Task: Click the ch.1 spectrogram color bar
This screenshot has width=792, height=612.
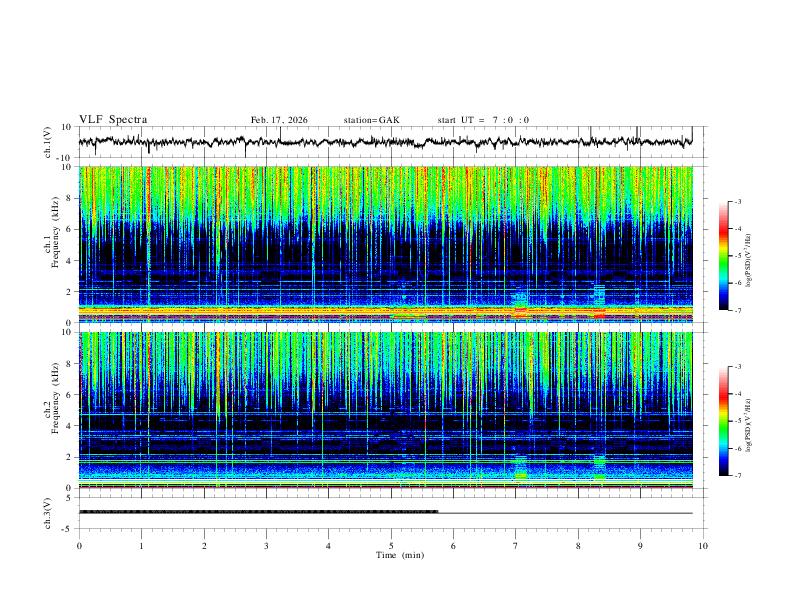Action: coord(724,256)
